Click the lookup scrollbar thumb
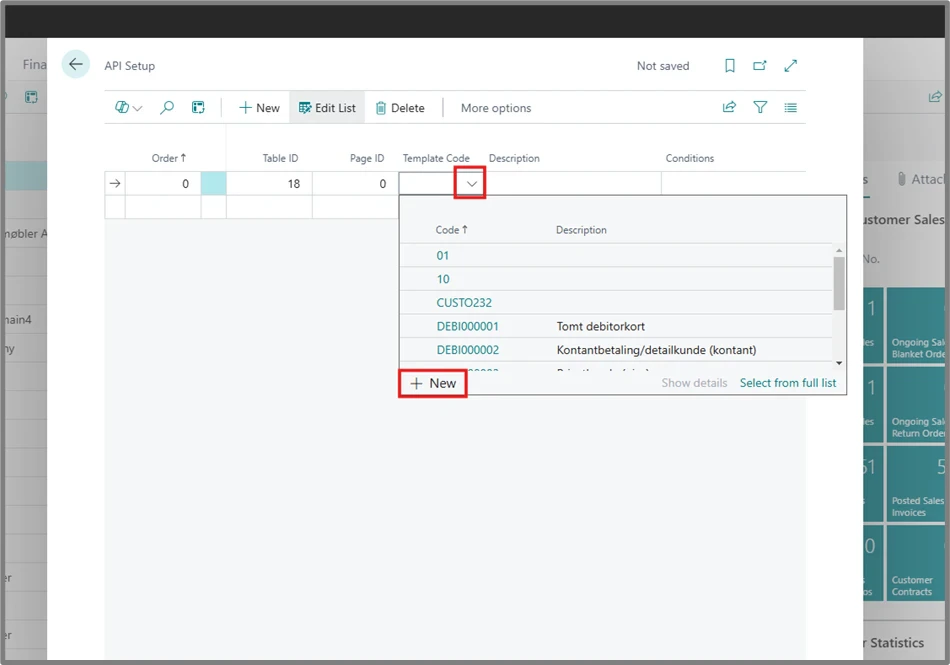Screen dimensions: 950x665 pyautogui.click(x=839, y=283)
